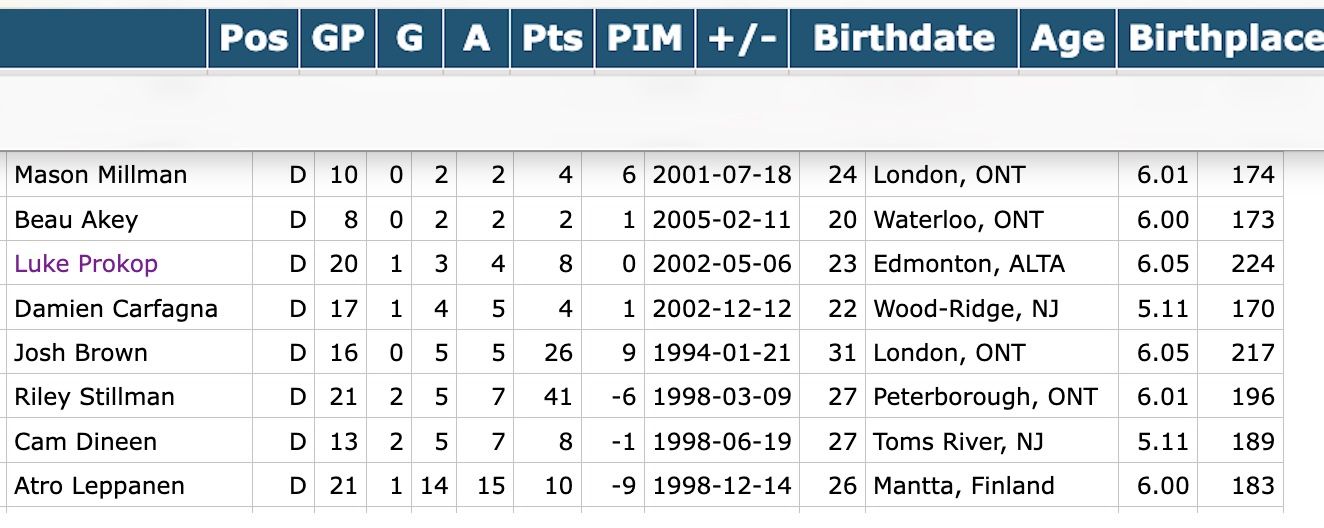
Task: Open the Damien Carfagna row name
Action: point(116,309)
